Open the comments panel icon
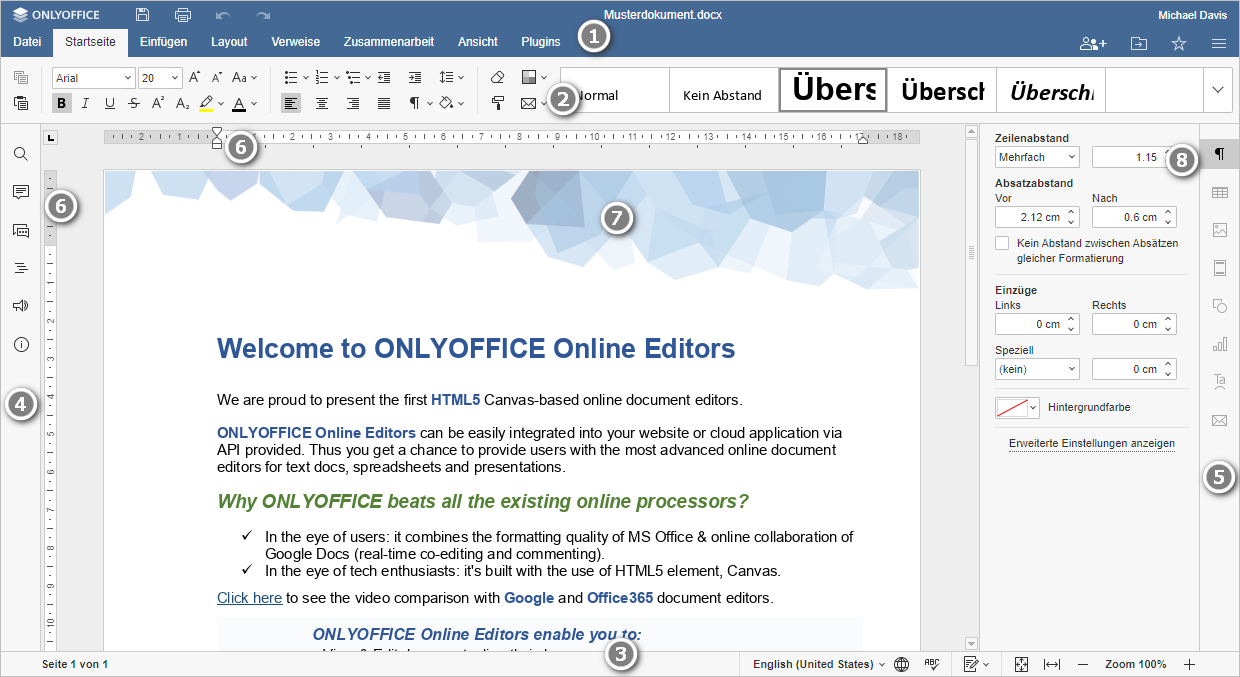Viewport: 1240px width, 677px height. 20,192
